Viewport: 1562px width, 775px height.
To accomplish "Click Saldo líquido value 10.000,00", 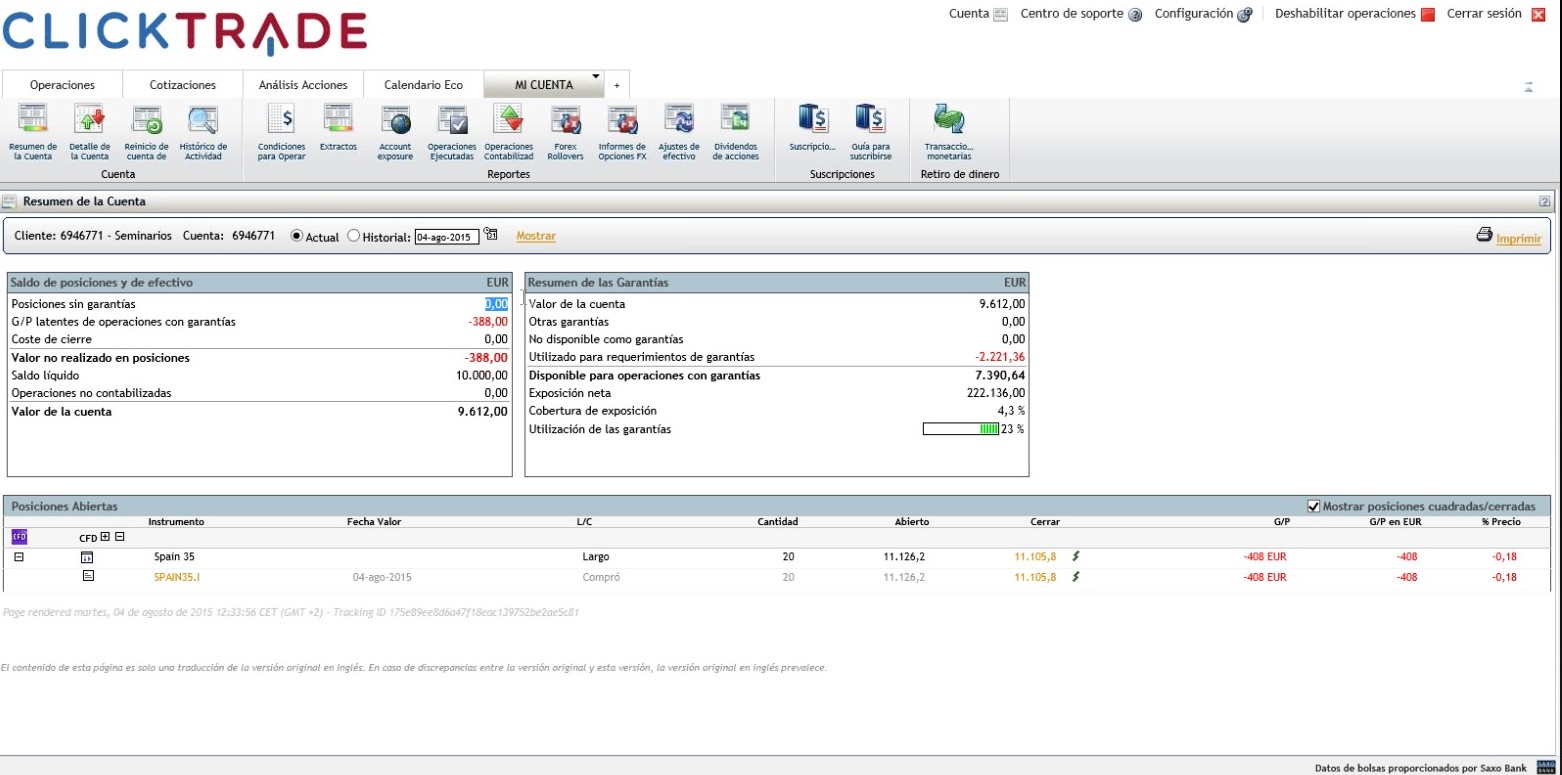I will click(x=482, y=375).
